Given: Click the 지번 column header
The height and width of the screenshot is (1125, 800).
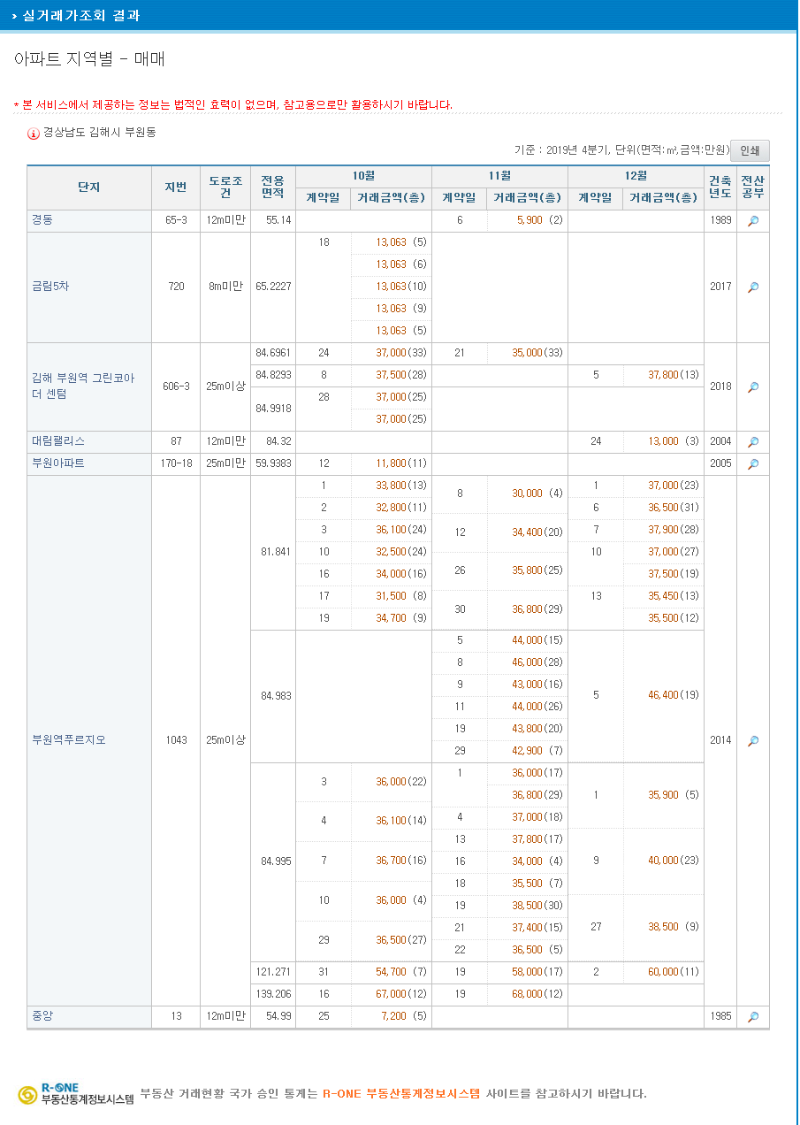Looking at the screenshot, I should pyautogui.click(x=176, y=187).
